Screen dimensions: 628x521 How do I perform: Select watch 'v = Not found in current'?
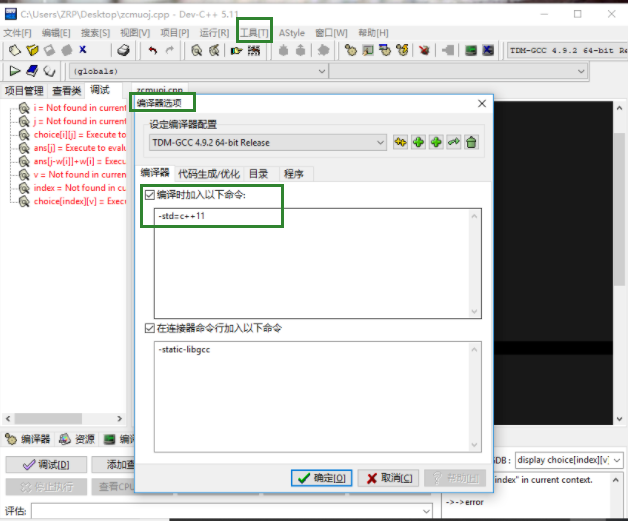80,175
